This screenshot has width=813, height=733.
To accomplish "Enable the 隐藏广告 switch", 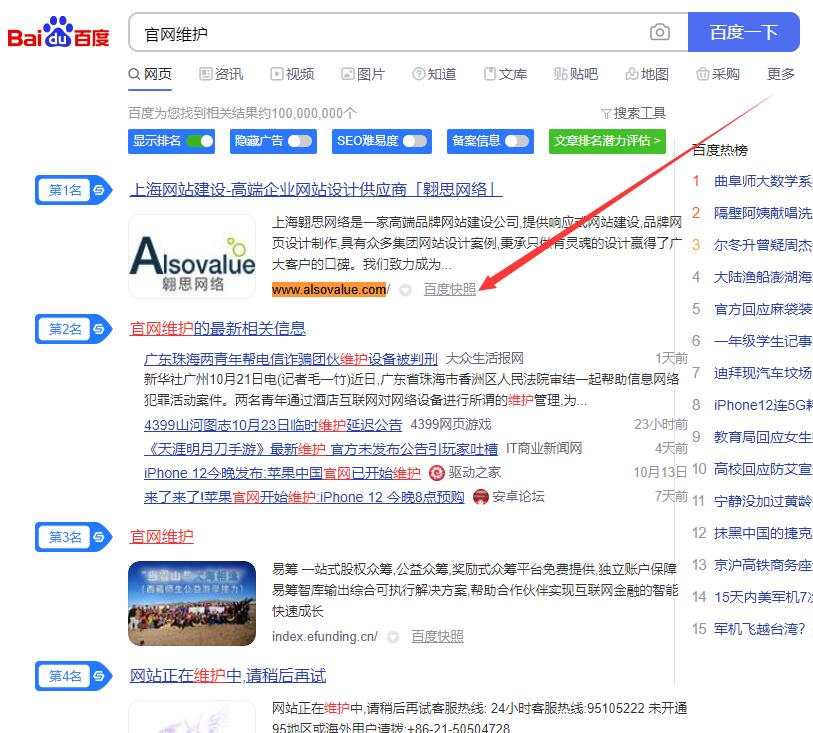I will pos(300,141).
